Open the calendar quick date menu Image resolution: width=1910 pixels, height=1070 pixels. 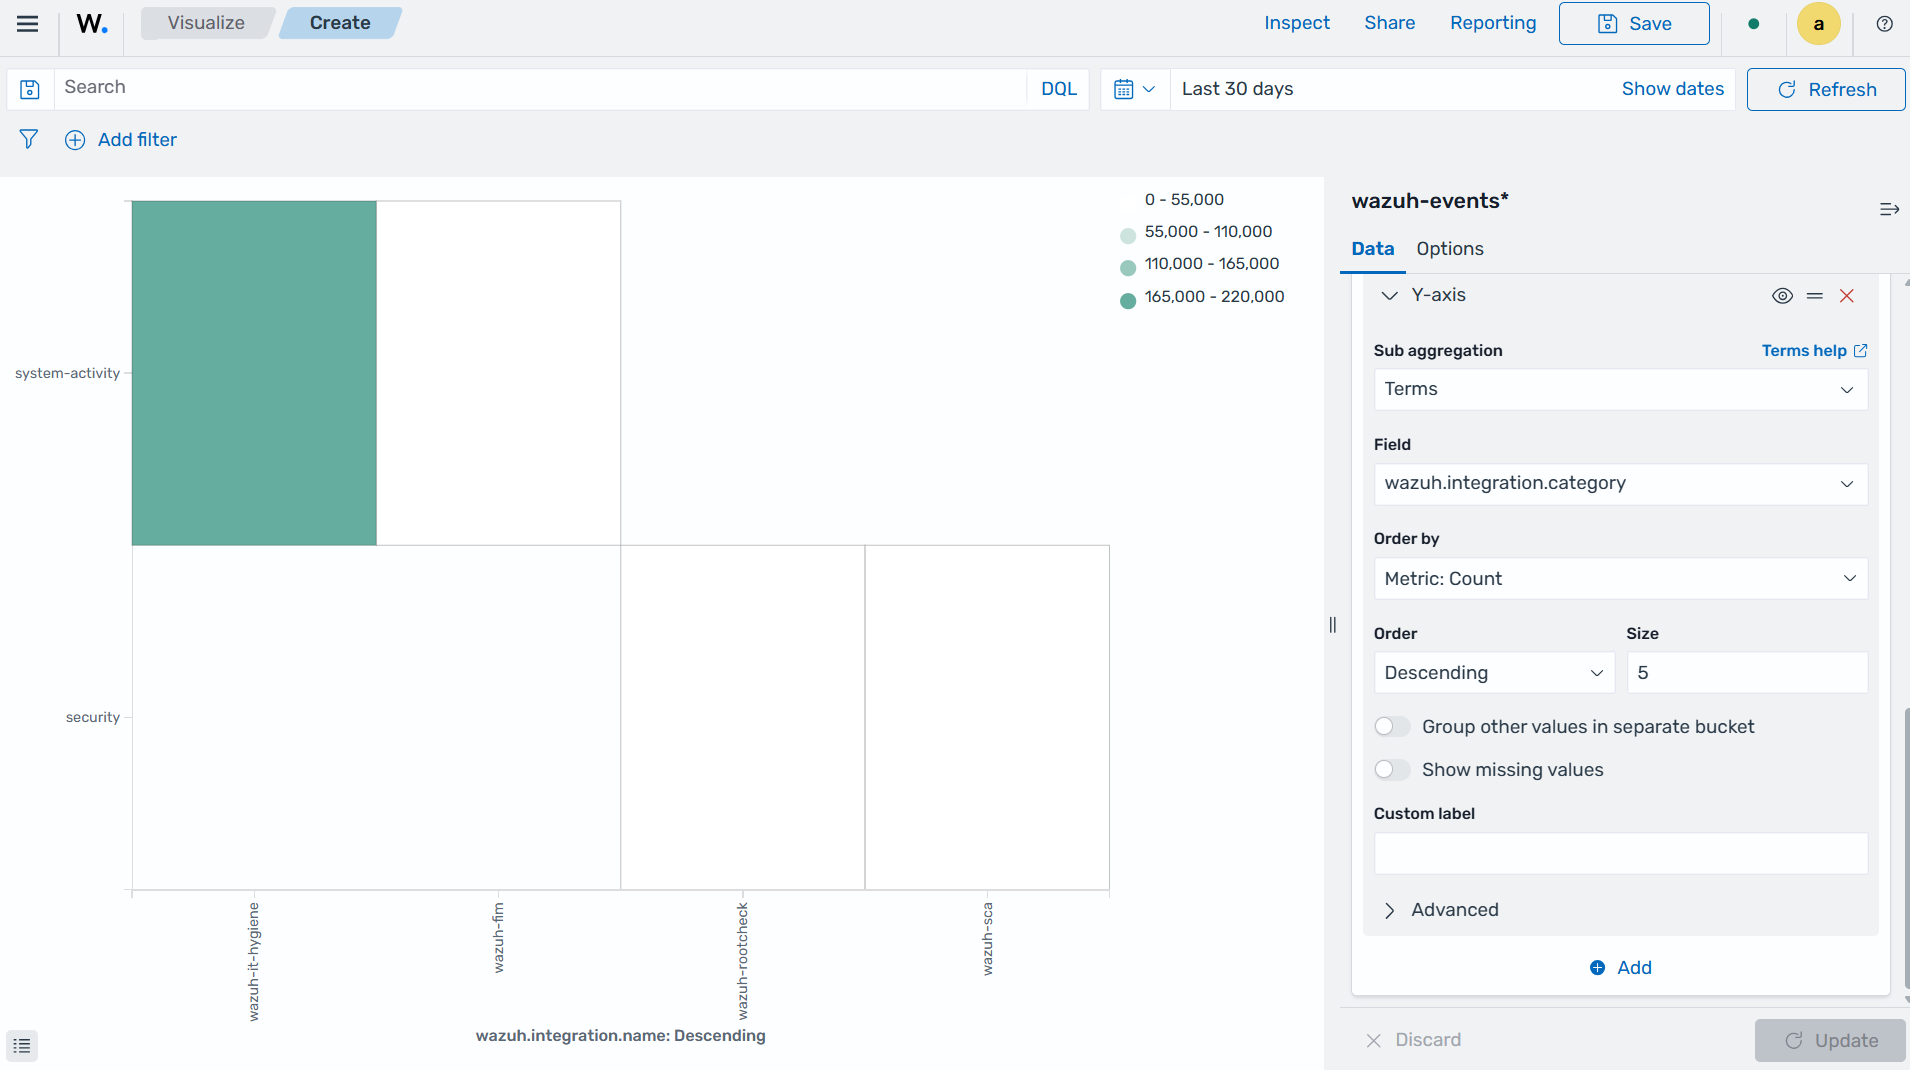point(1135,89)
